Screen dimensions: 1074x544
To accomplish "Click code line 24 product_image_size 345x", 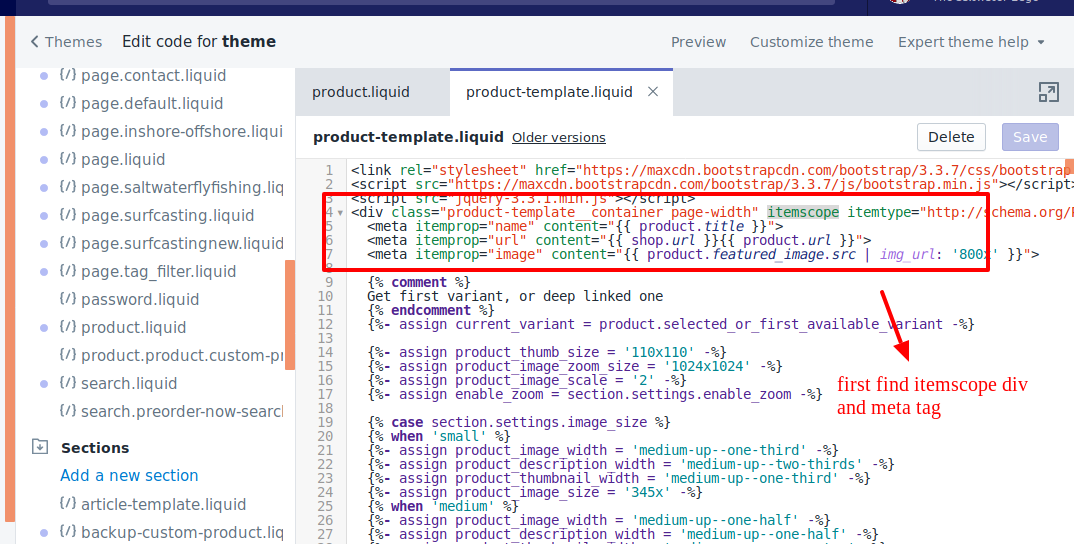I will point(535,492).
